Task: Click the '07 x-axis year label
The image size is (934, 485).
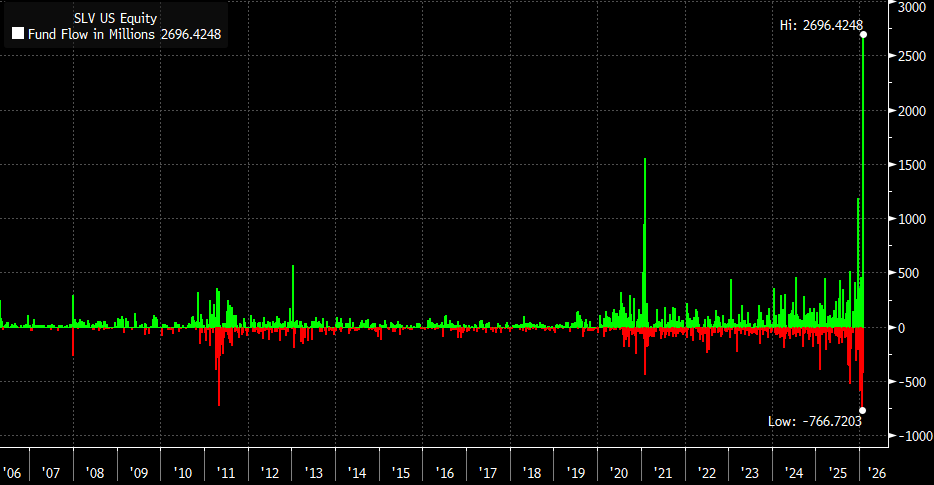Action: [x=51, y=473]
